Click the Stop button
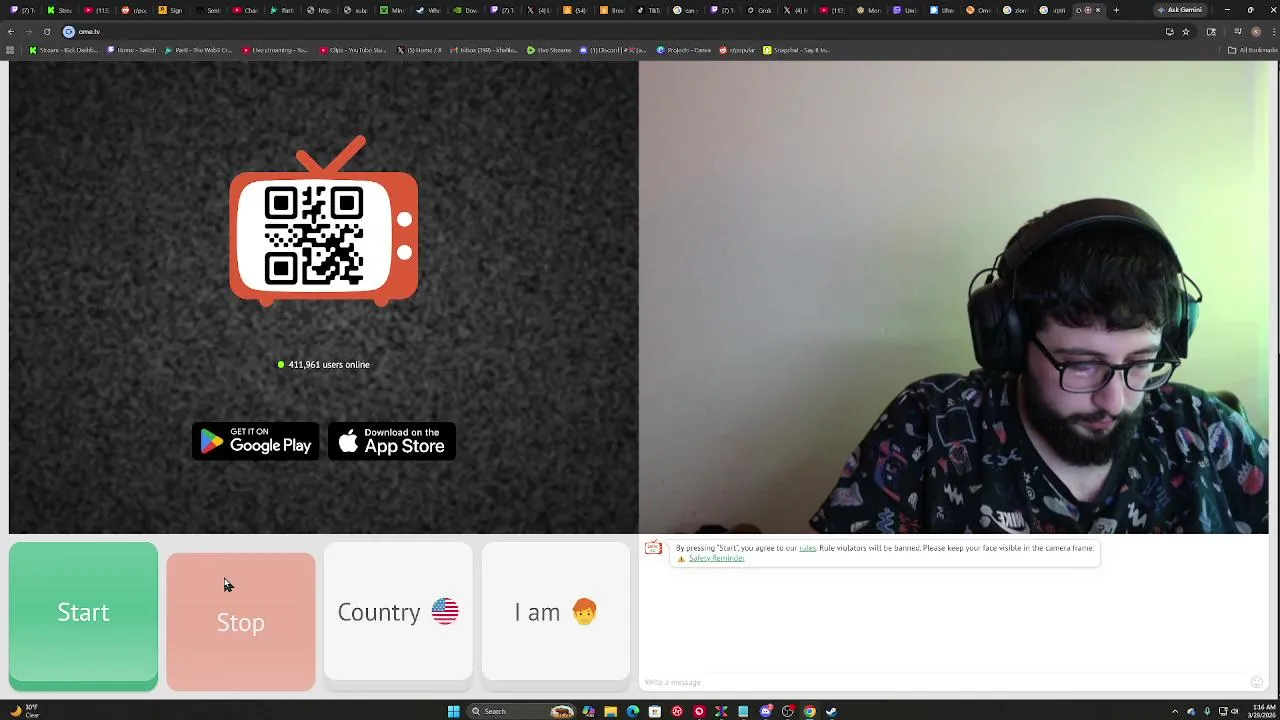1280x720 pixels. [241, 621]
